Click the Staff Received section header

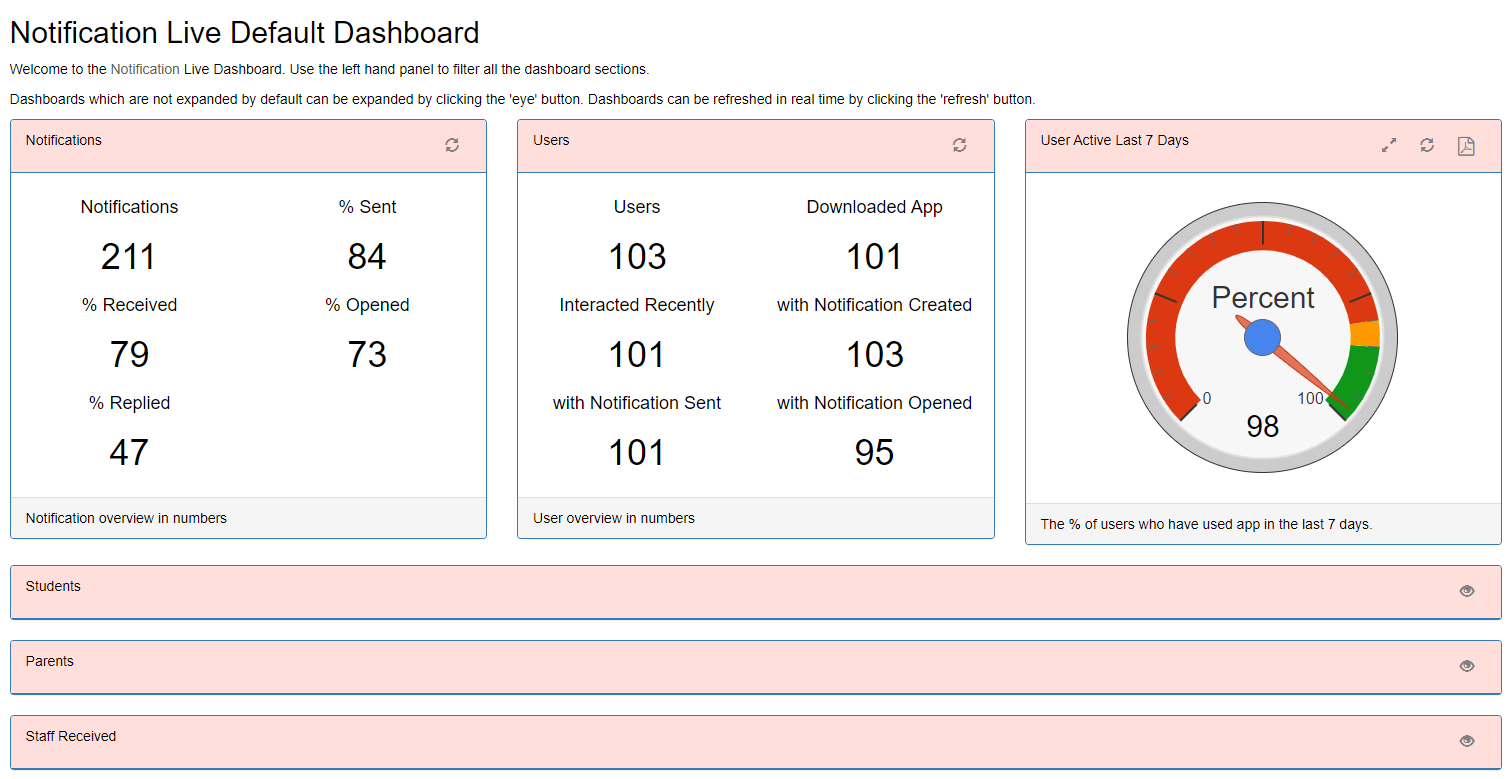point(755,742)
